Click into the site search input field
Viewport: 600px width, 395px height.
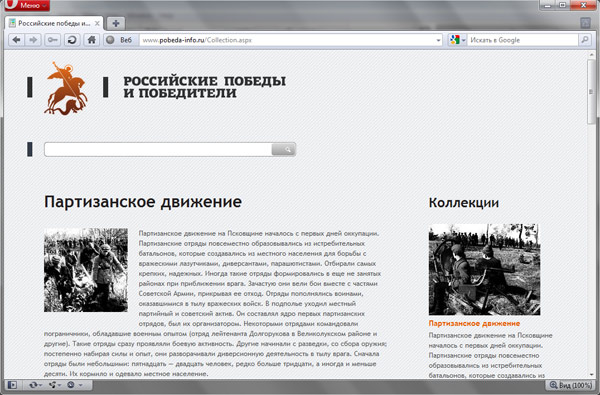coord(158,149)
